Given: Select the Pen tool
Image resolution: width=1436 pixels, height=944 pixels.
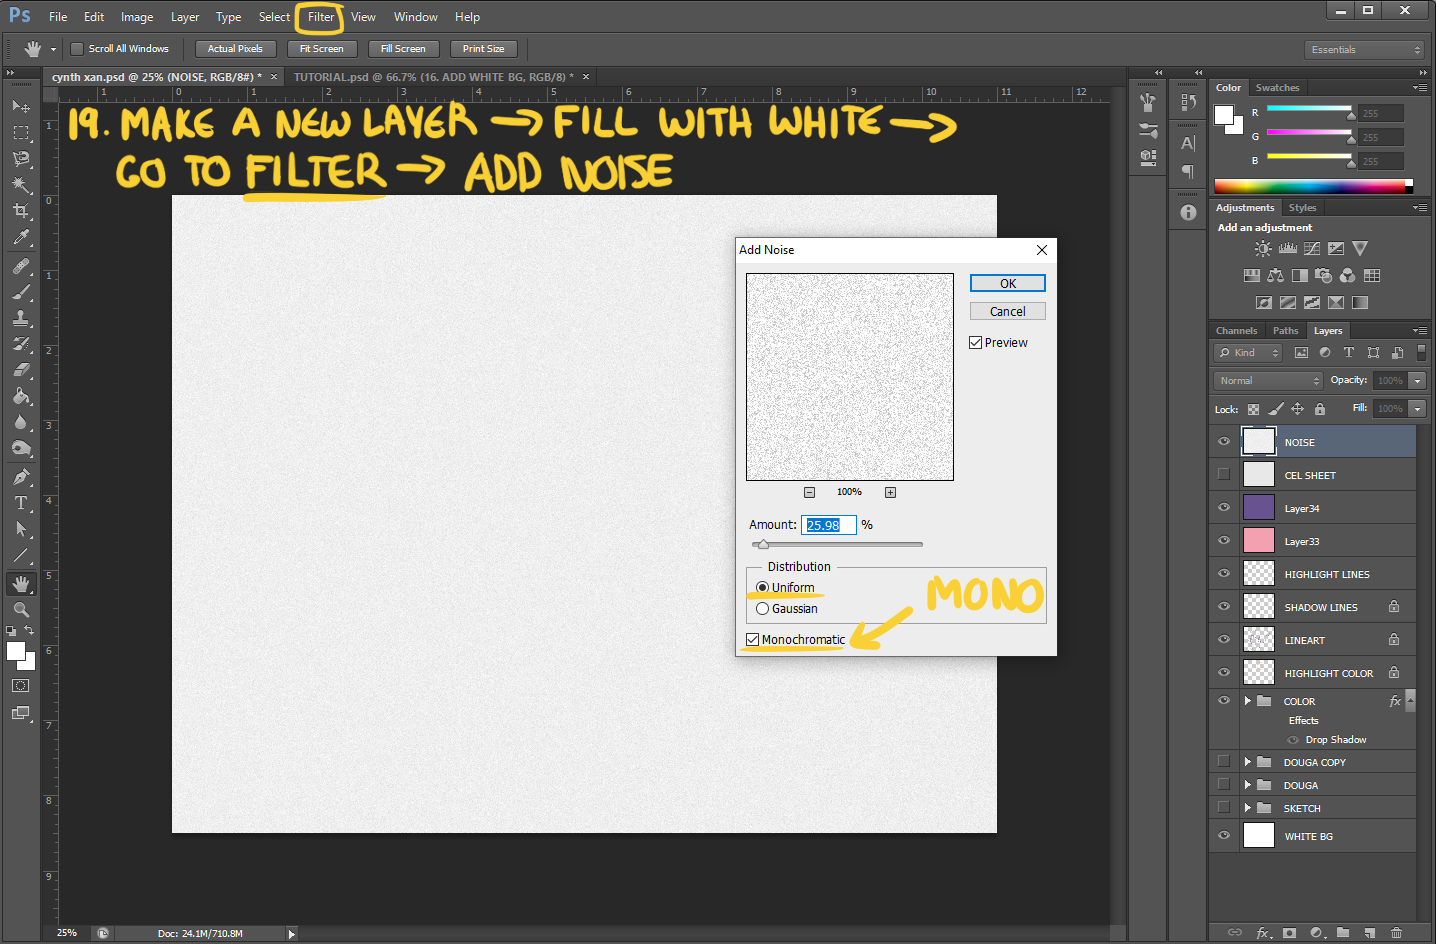Looking at the screenshot, I should coord(20,477).
